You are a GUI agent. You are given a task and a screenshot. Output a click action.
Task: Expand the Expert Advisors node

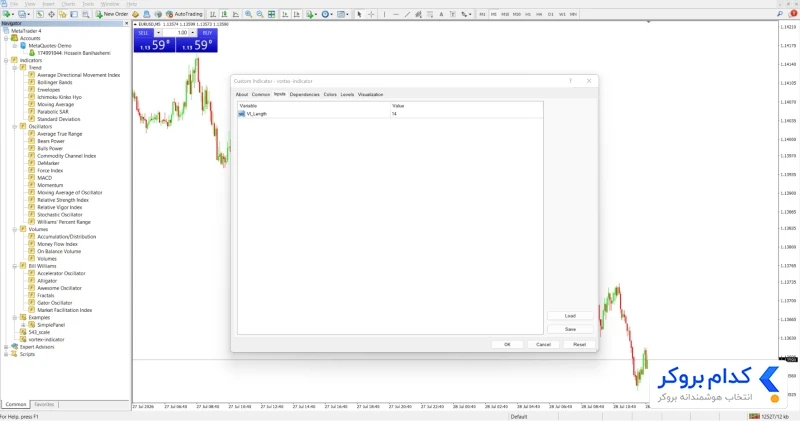coord(6,347)
